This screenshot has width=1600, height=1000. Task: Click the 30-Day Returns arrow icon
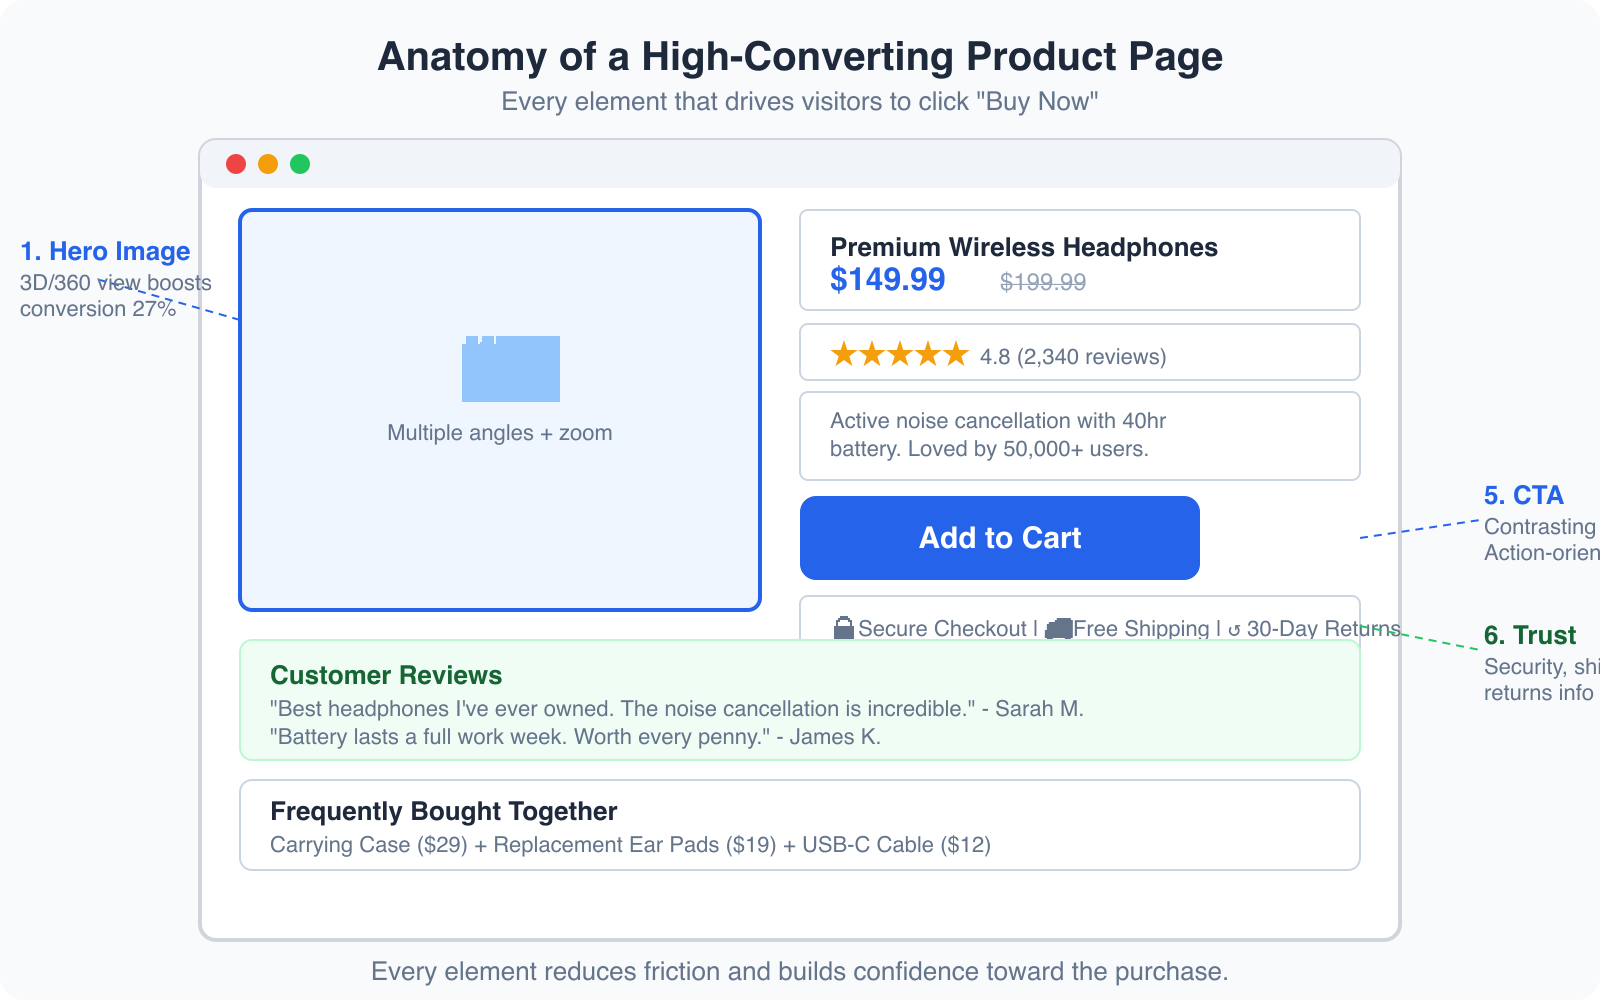1235,627
